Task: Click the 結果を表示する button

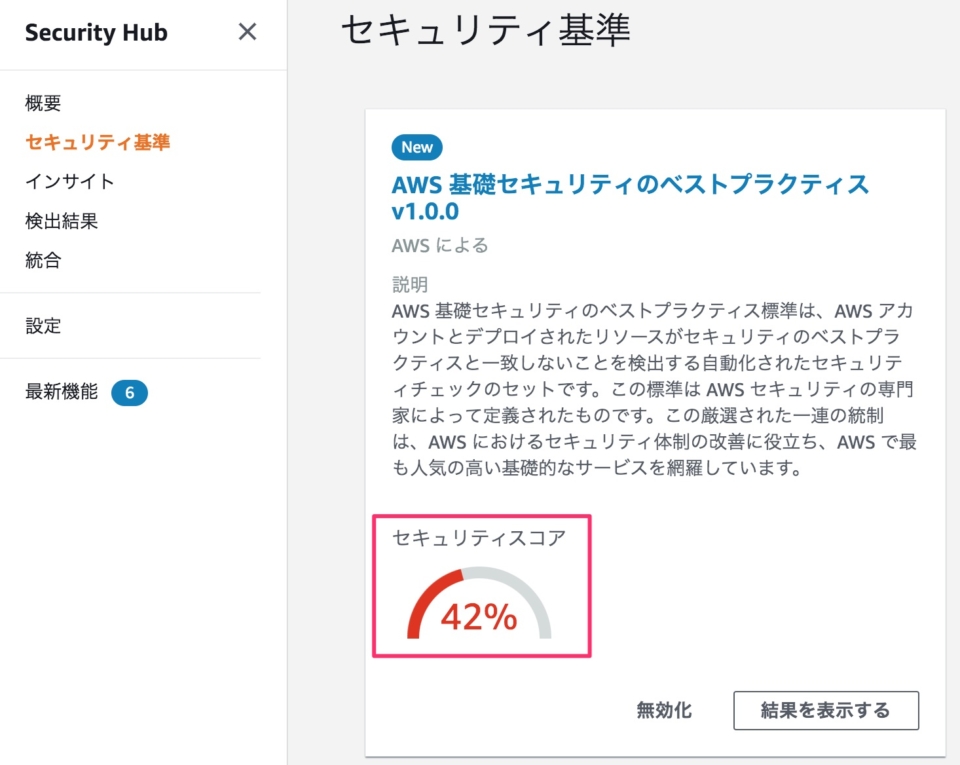Action: tap(825, 711)
